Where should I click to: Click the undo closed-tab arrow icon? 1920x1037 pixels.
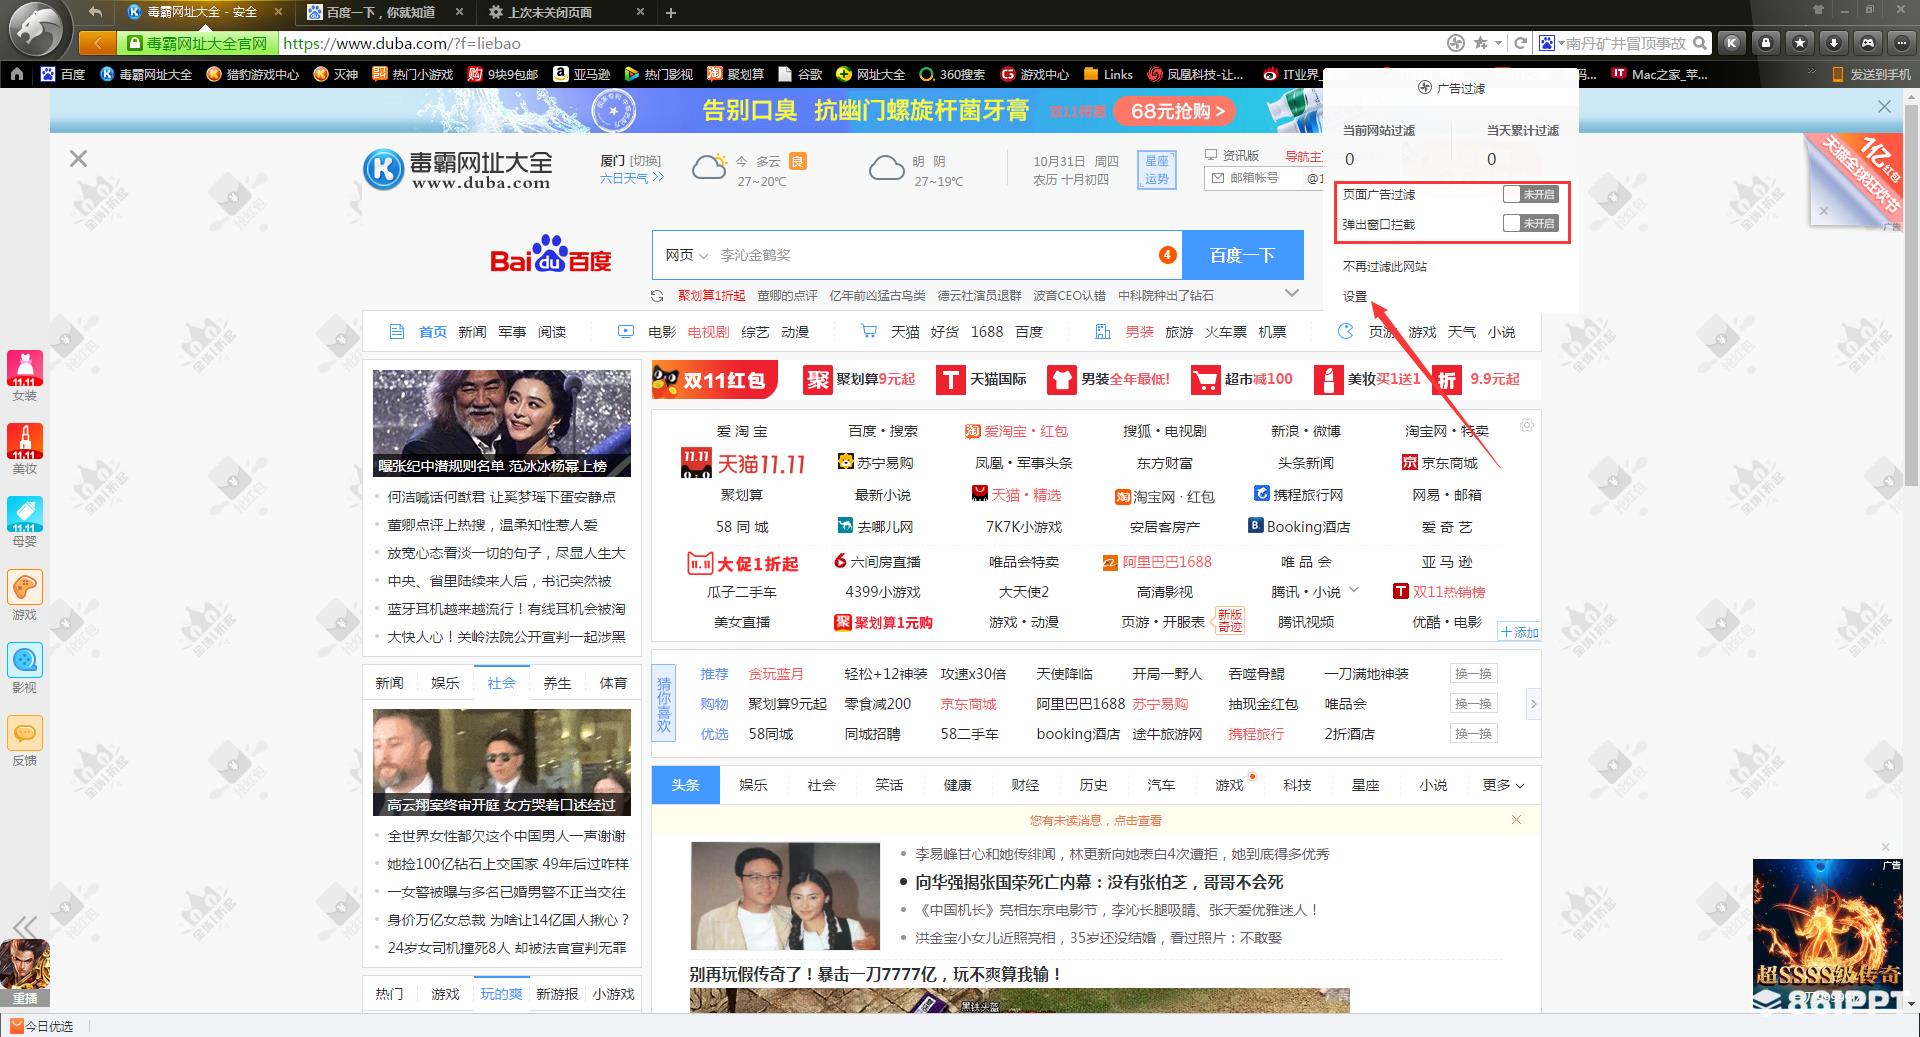95,12
